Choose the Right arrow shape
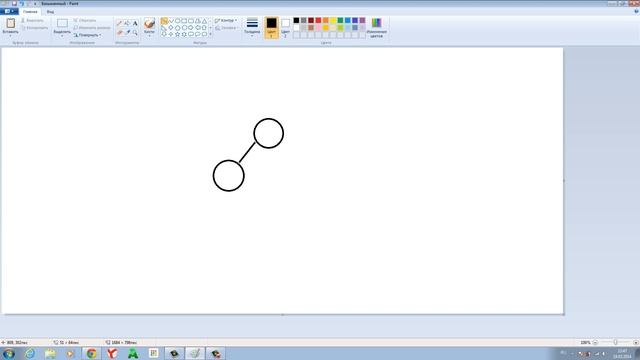This screenshot has width=640, height=360. pos(191,28)
